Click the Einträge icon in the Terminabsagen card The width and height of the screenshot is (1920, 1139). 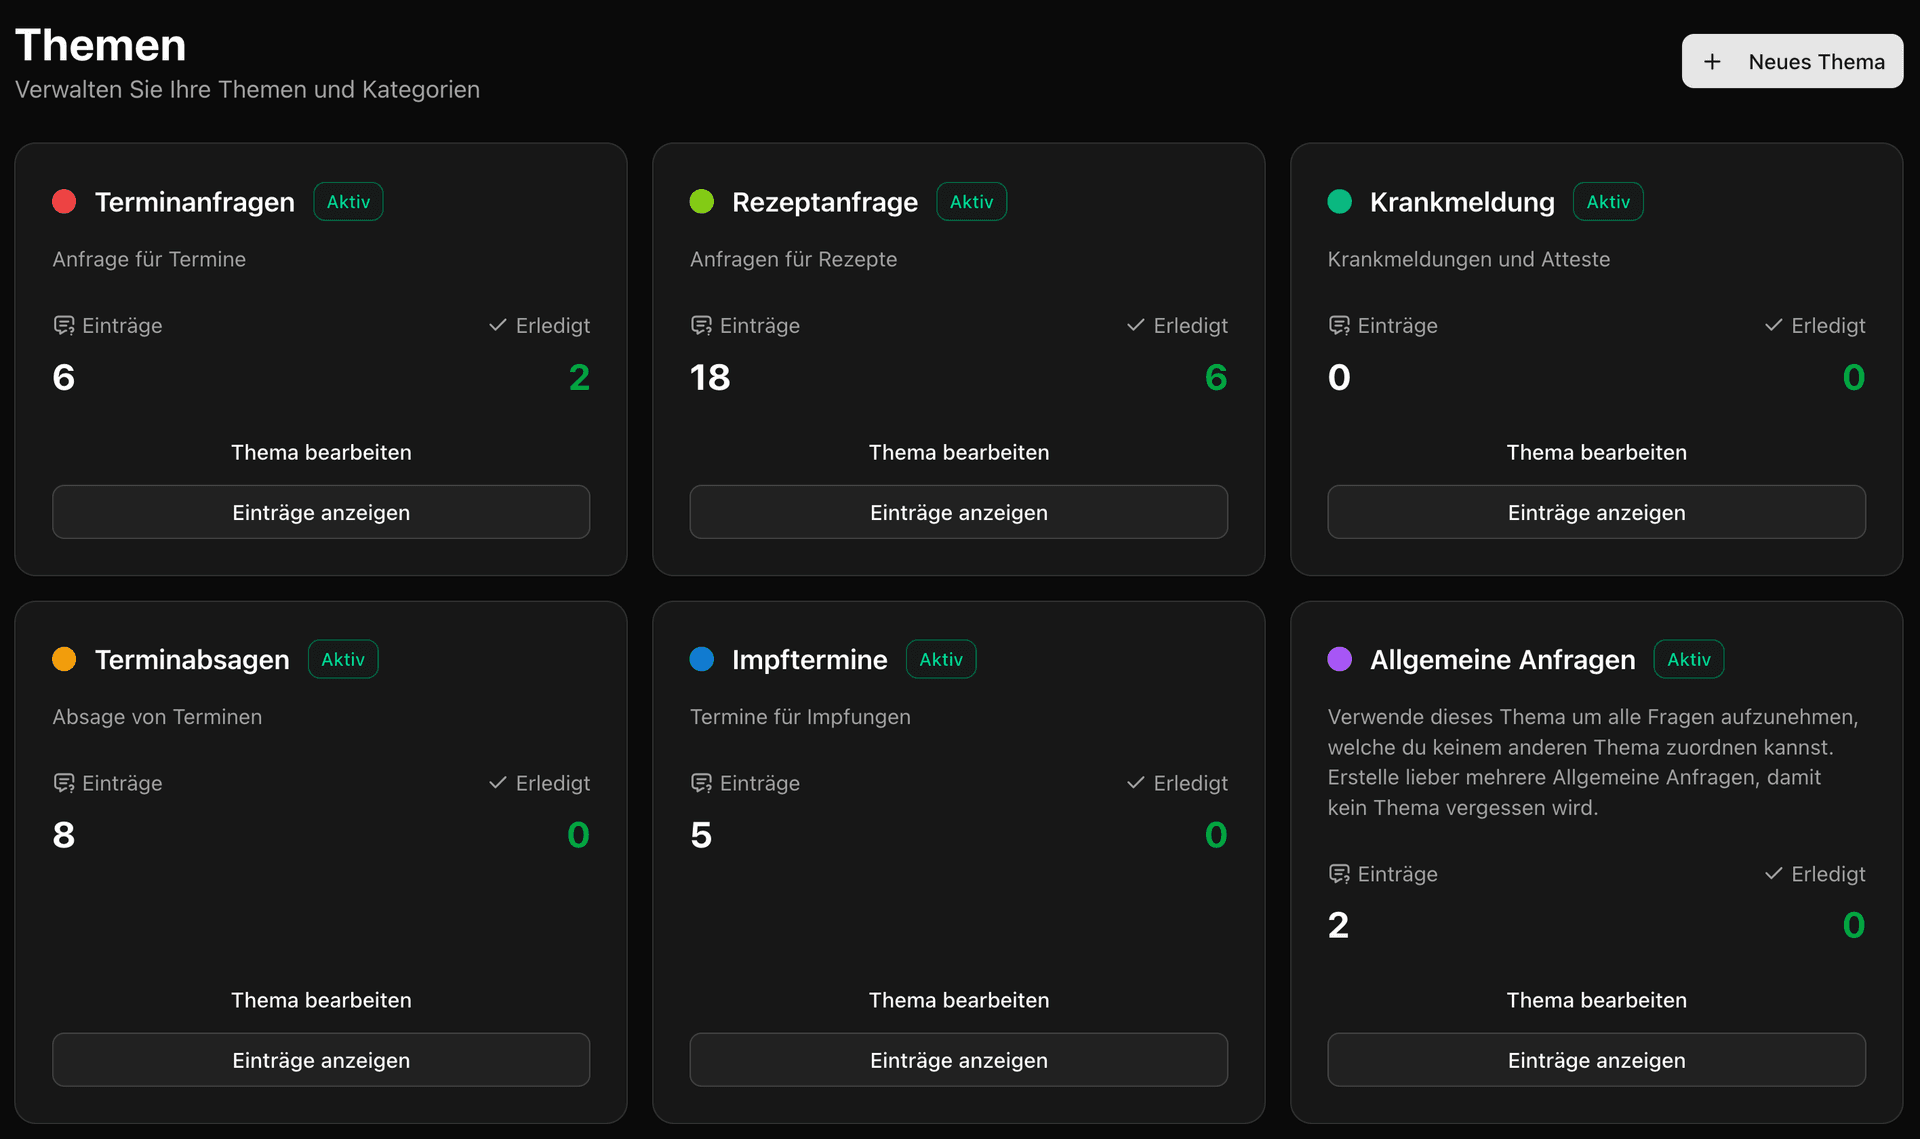coord(64,783)
